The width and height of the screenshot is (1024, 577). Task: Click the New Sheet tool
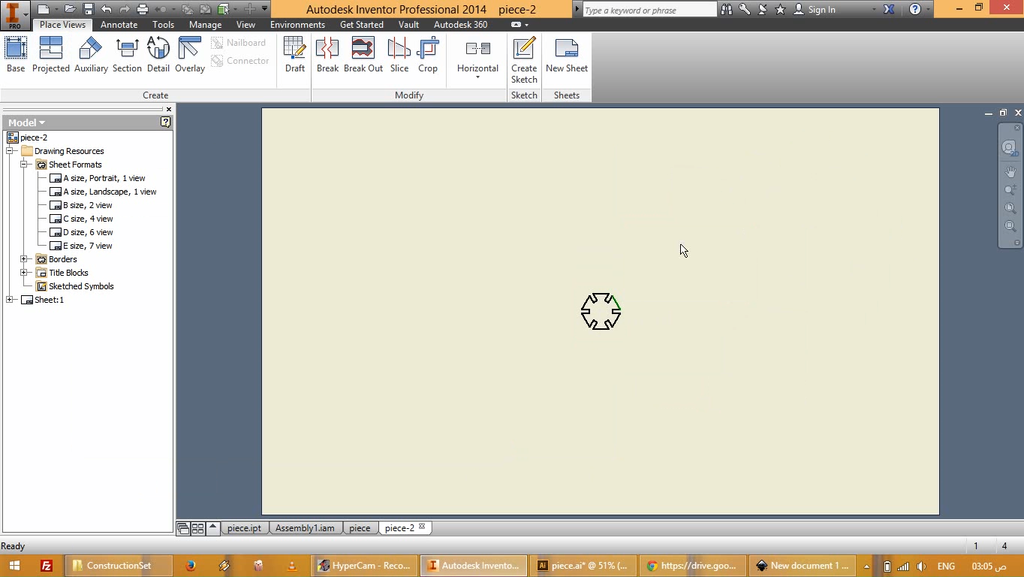click(566, 54)
